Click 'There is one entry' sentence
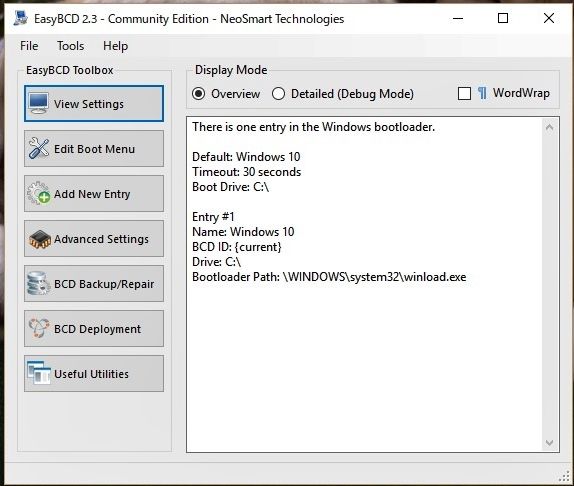The width and height of the screenshot is (574, 486). point(313,127)
